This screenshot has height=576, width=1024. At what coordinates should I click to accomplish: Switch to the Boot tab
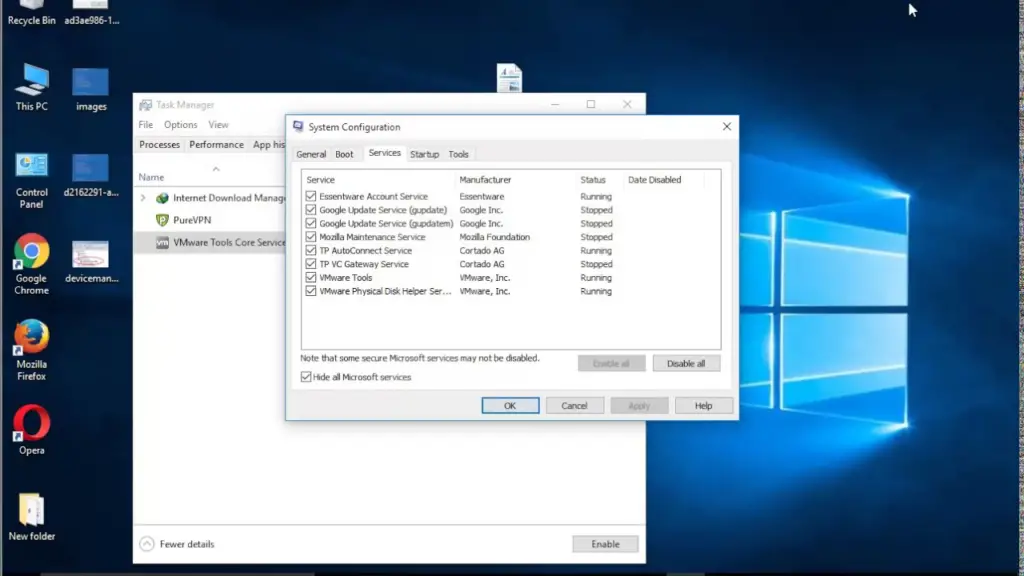344,154
